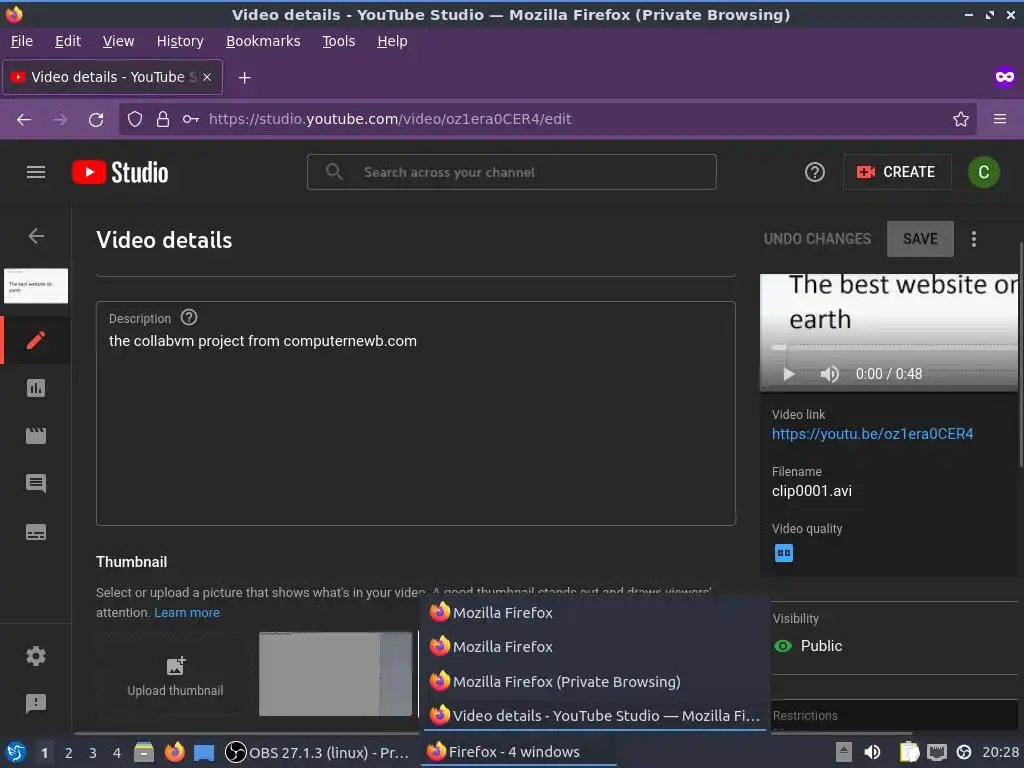
Task: Select the auto-generated gray thumbnail
Action: coord(335,674)
